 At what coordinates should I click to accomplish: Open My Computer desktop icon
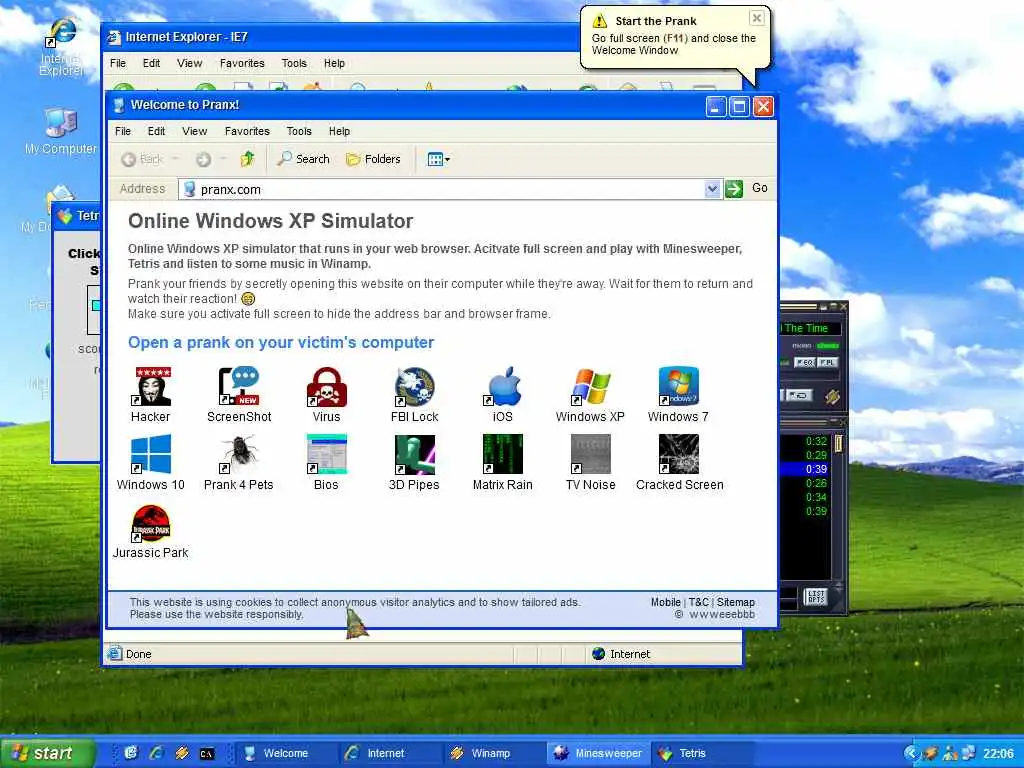(x=61, y=131)
